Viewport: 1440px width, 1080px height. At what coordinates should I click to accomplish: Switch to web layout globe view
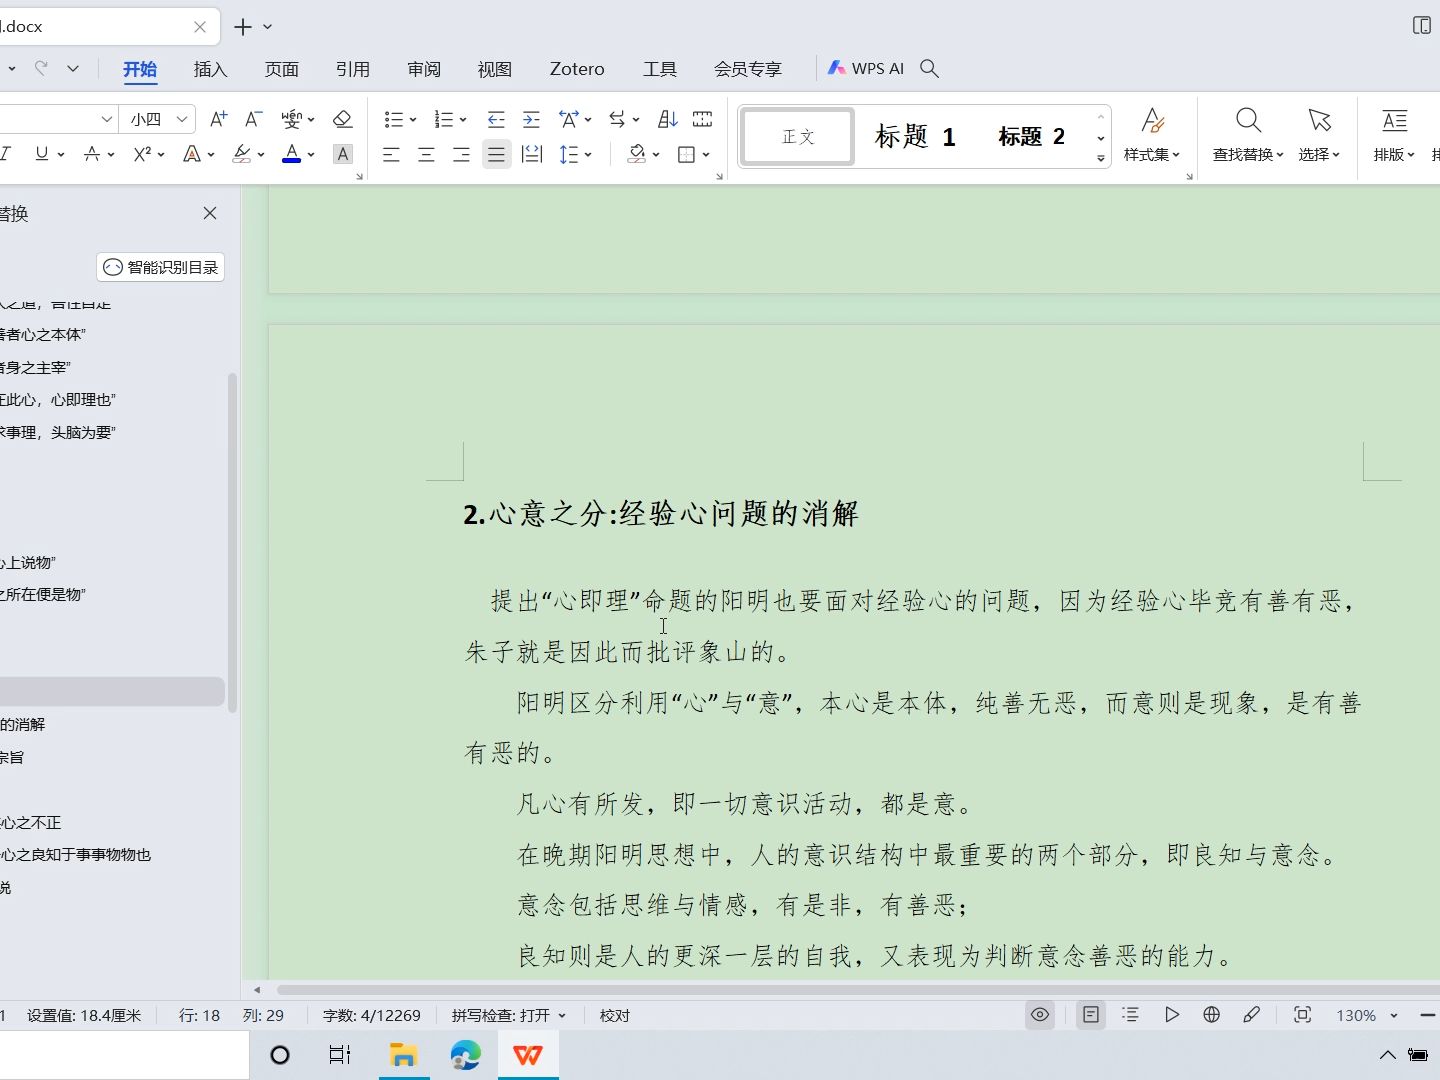tap(1211, 1015)
